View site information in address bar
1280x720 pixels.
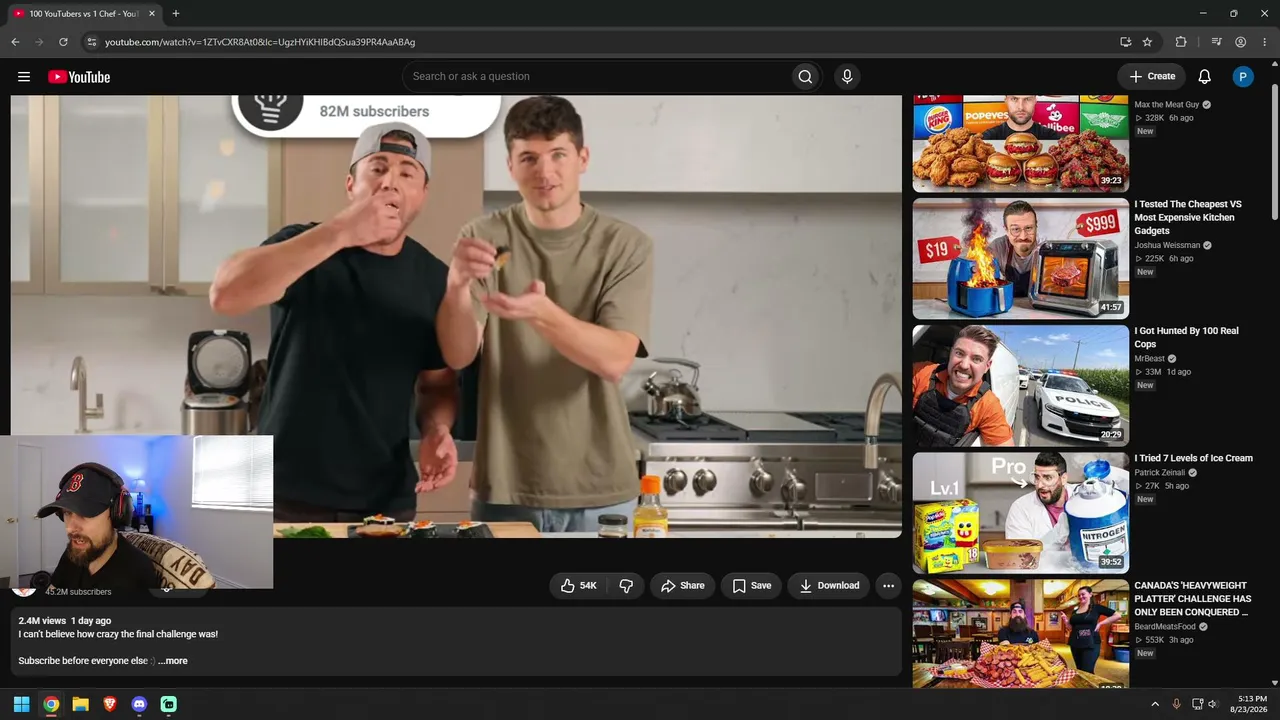click(x=91, y=42)
